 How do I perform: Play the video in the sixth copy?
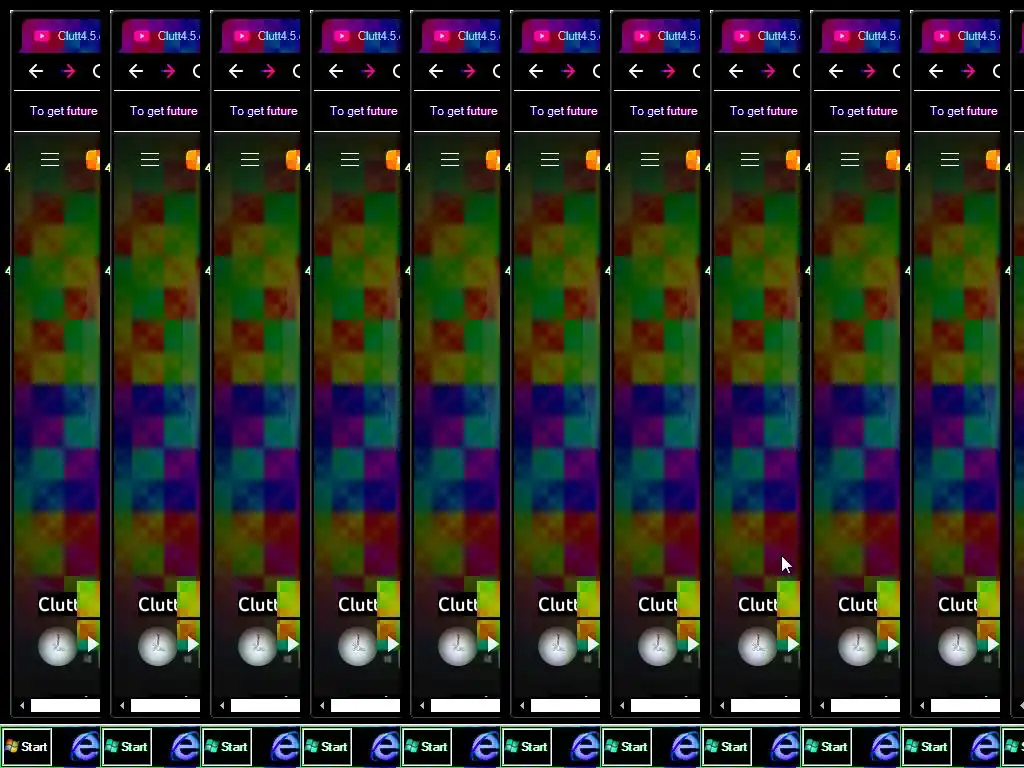pyautogui.click(x=592, y=645)
